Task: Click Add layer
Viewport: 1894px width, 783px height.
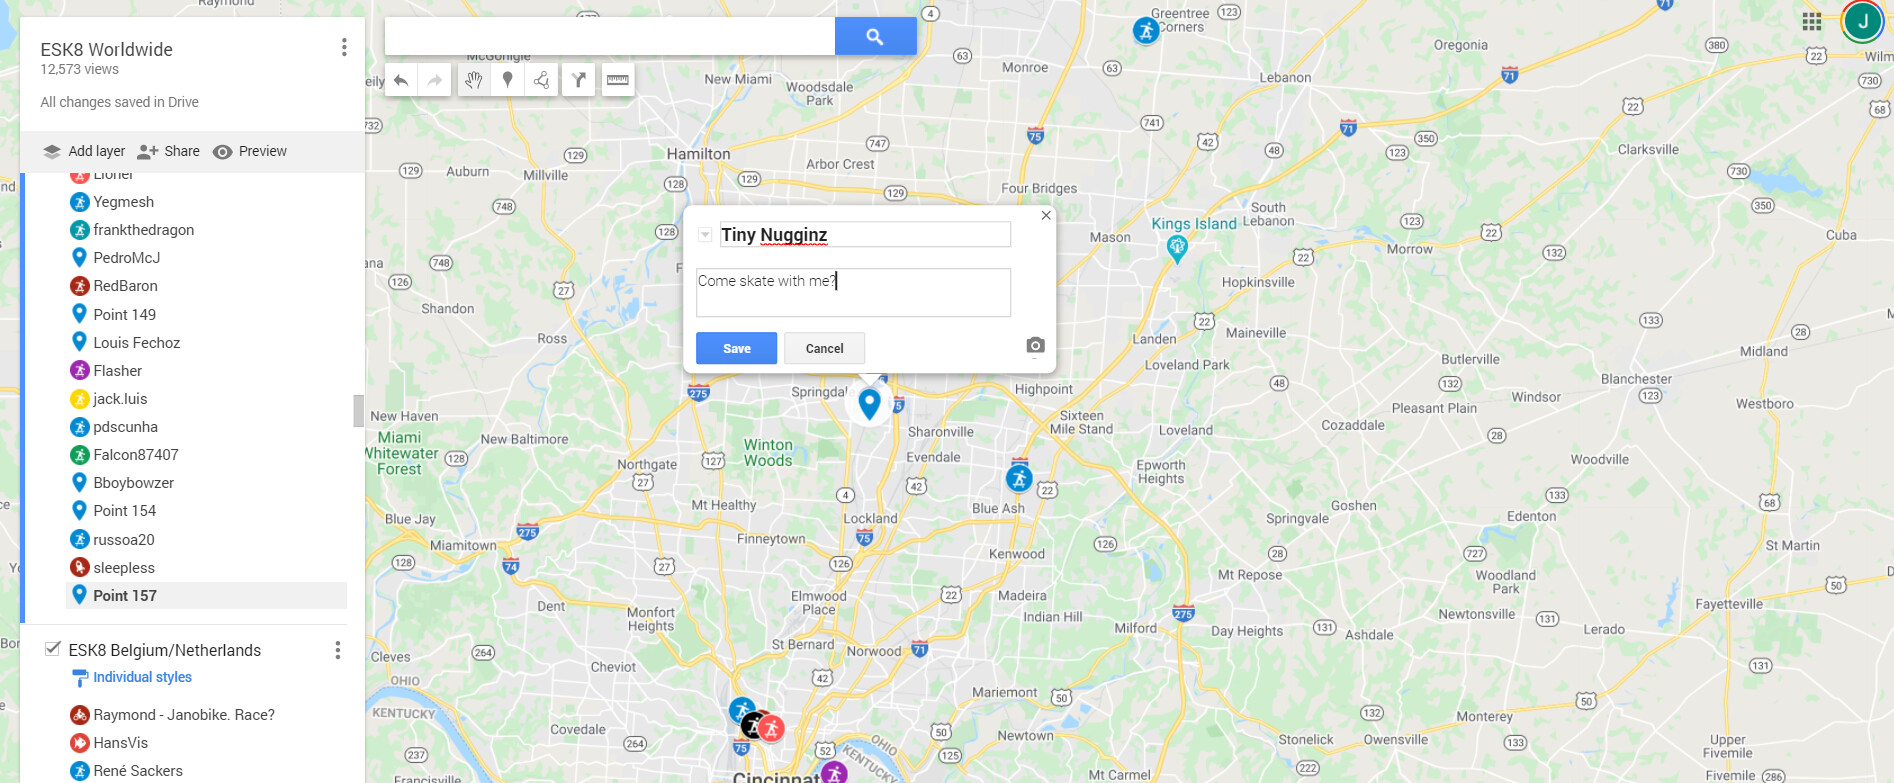Action: point(84,151)
